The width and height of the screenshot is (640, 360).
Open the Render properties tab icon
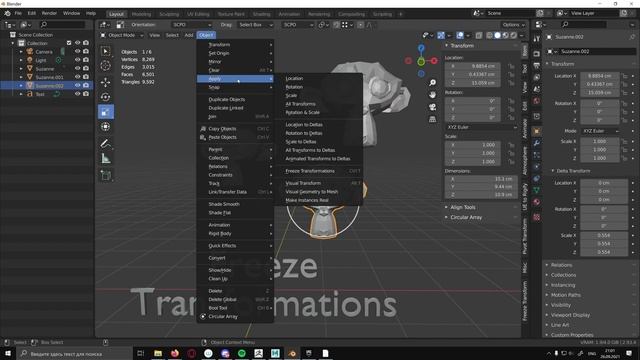point(537,54)
